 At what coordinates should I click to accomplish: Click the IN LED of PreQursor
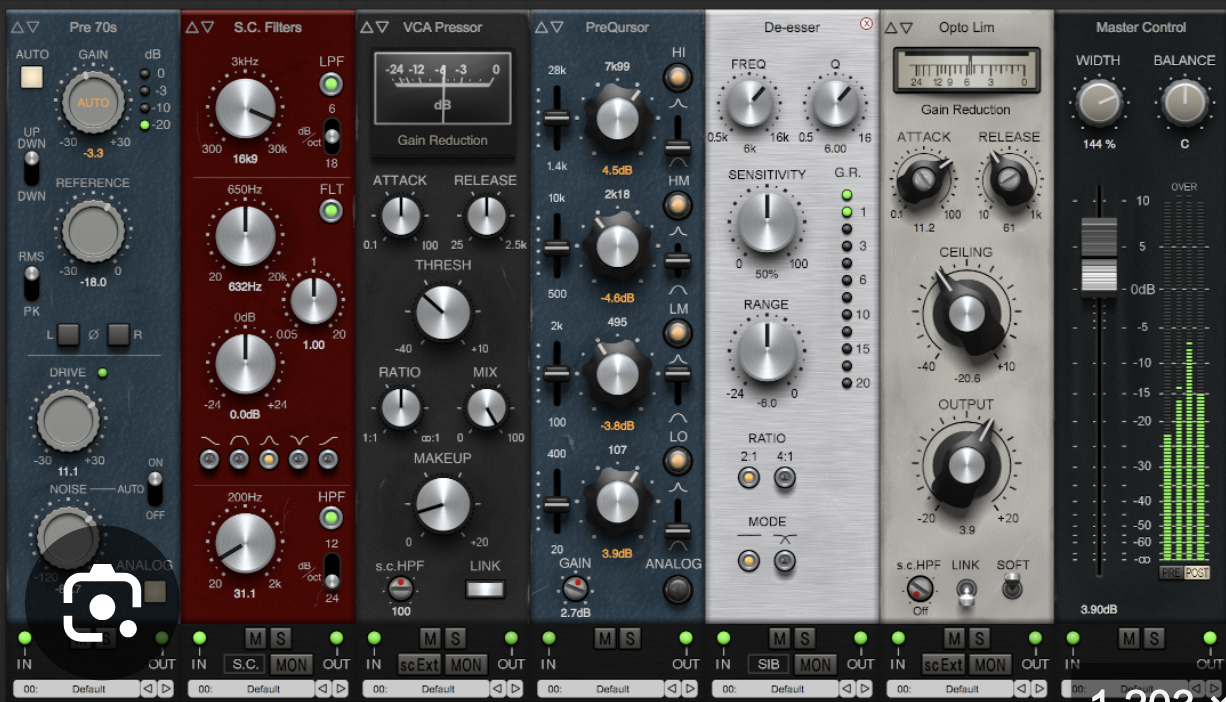click(548, 638)
